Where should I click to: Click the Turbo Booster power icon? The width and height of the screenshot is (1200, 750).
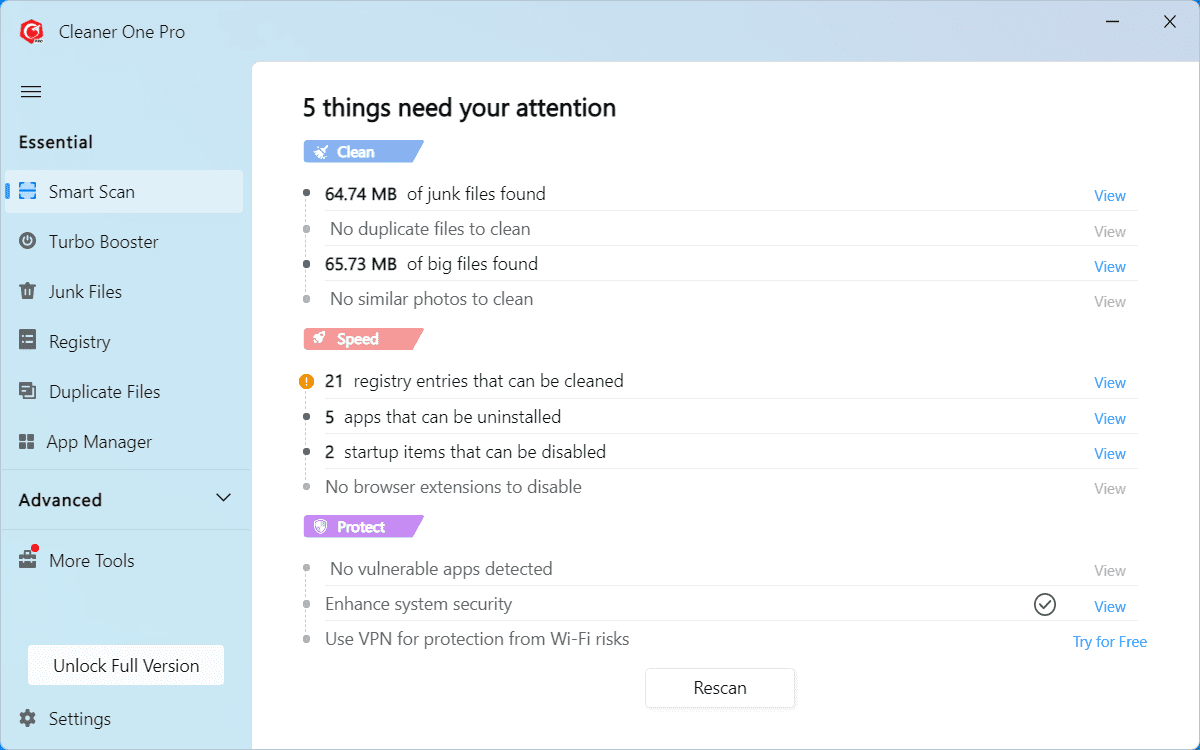coord(28,241)
